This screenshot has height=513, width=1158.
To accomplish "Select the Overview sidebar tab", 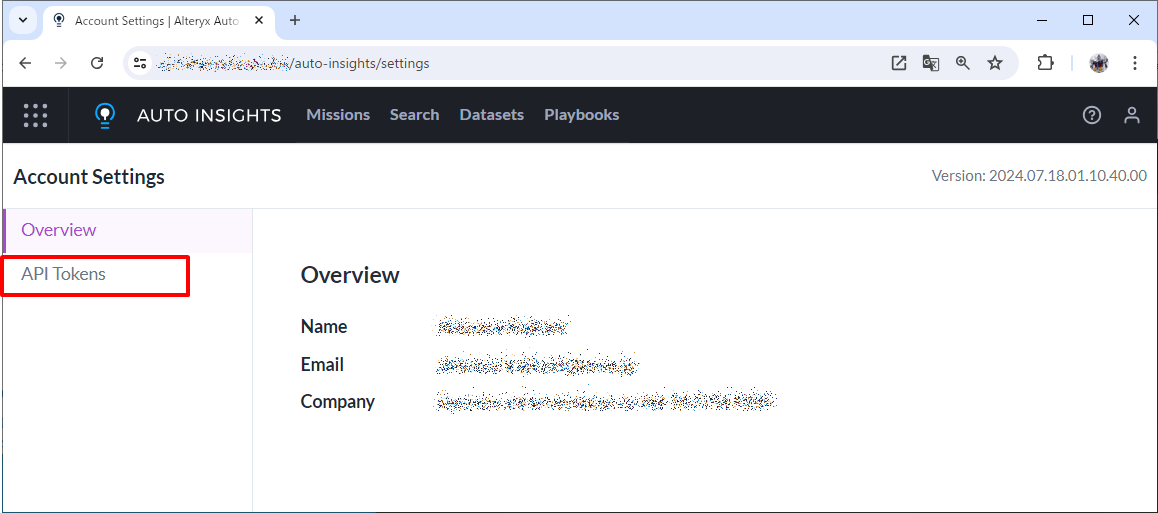I will [x=59, y=230].
